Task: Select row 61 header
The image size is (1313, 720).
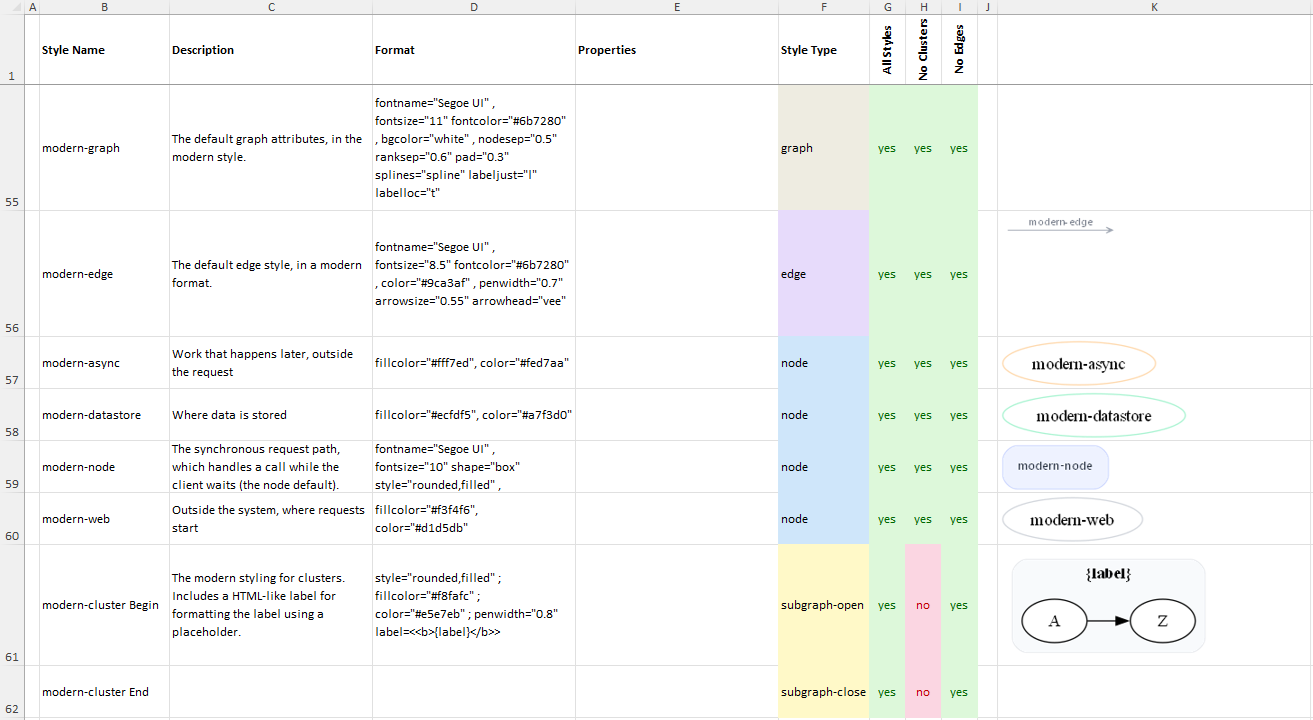Action: click(11, 605)
